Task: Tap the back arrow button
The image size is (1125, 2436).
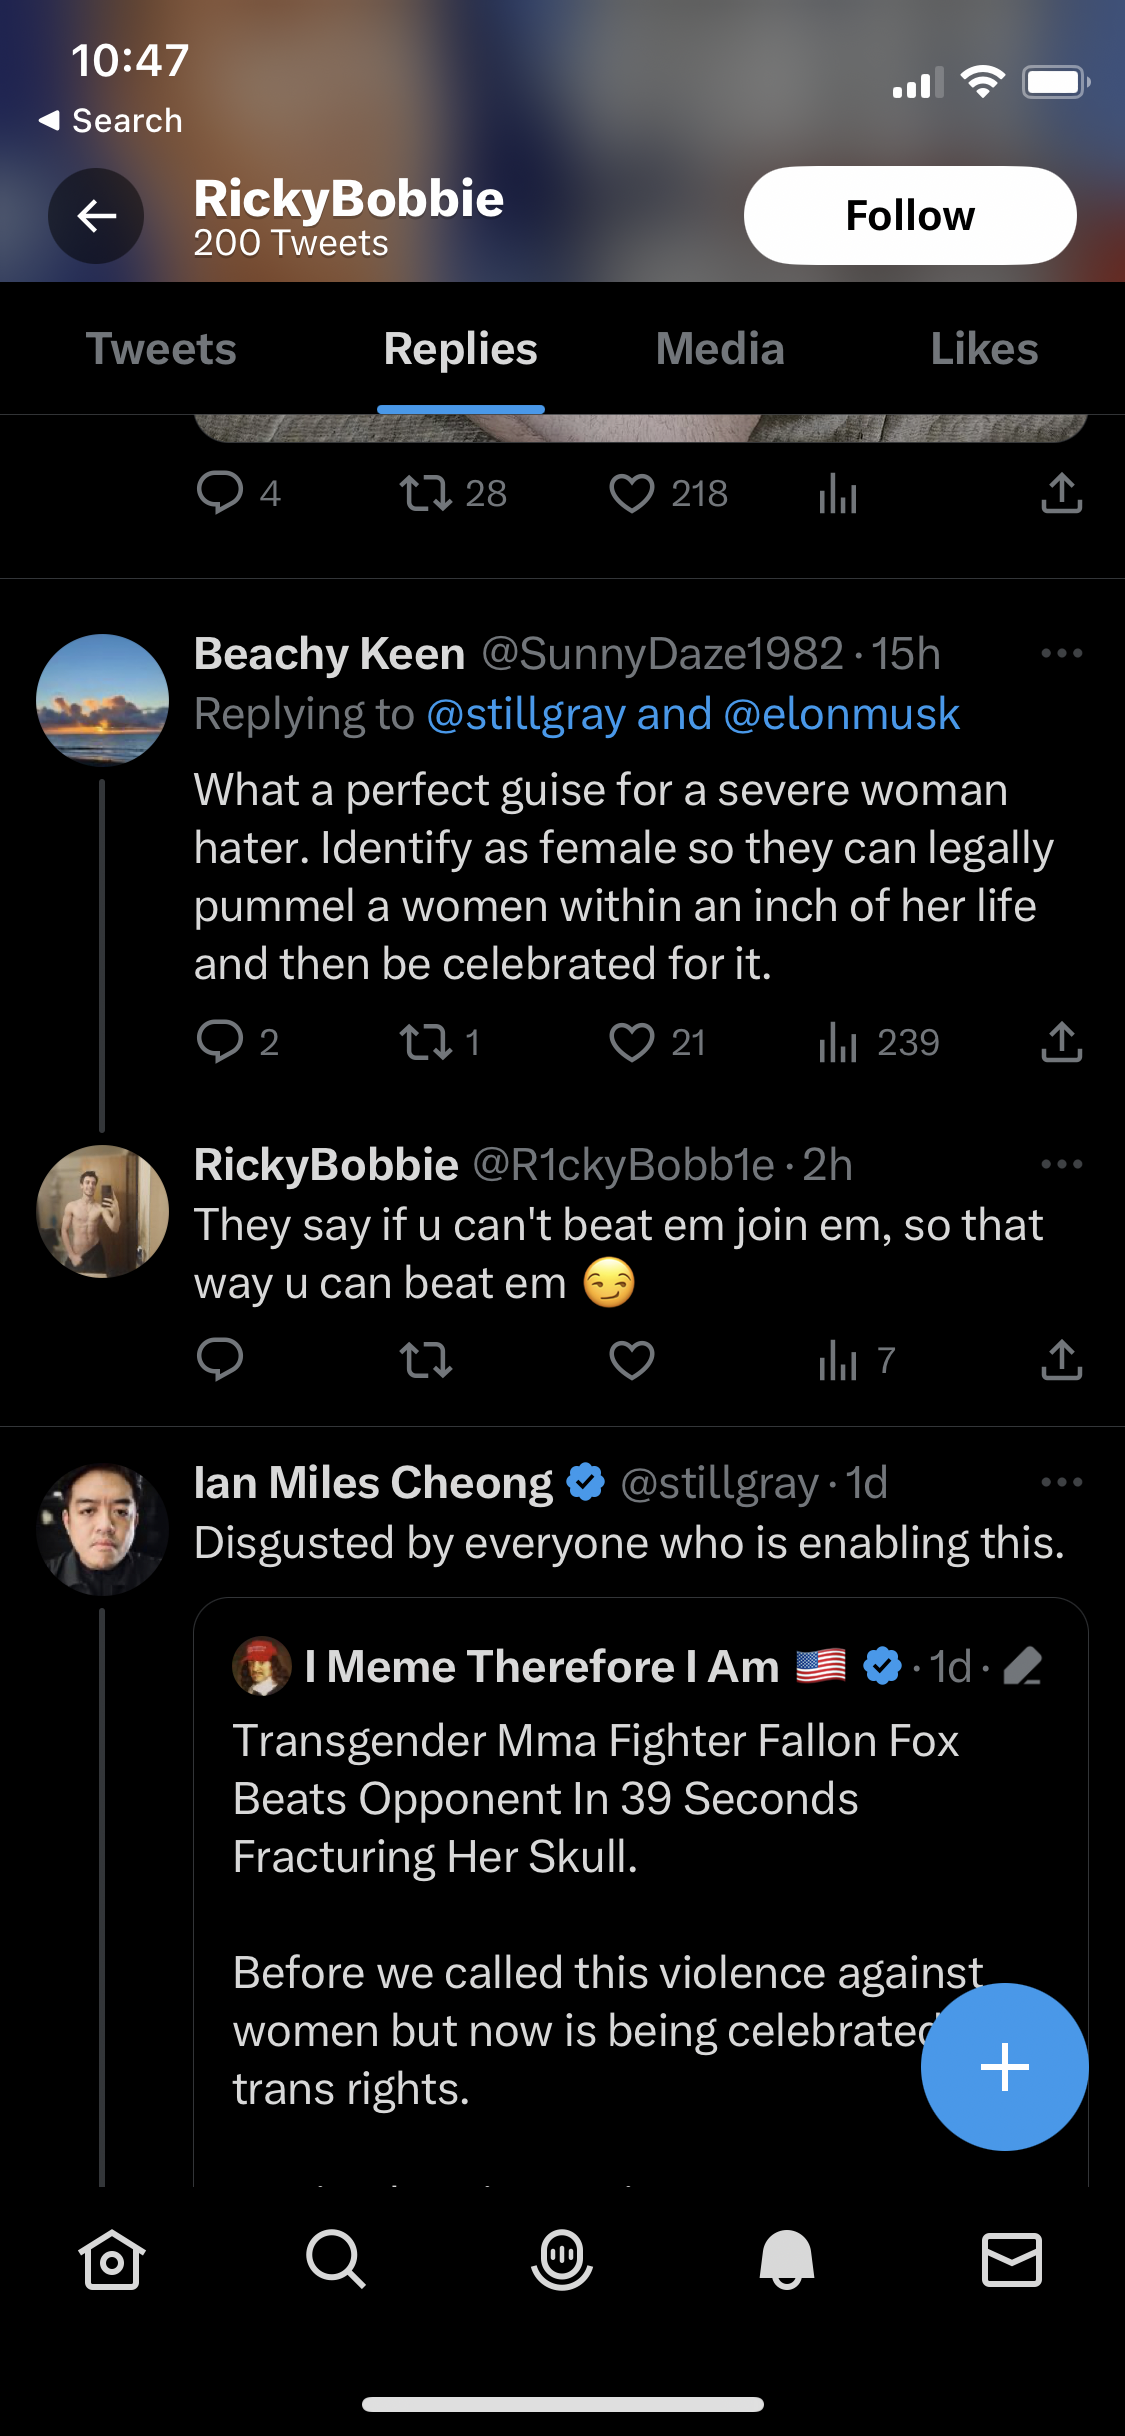Action: pyautogui.click(x=96, y=216)
